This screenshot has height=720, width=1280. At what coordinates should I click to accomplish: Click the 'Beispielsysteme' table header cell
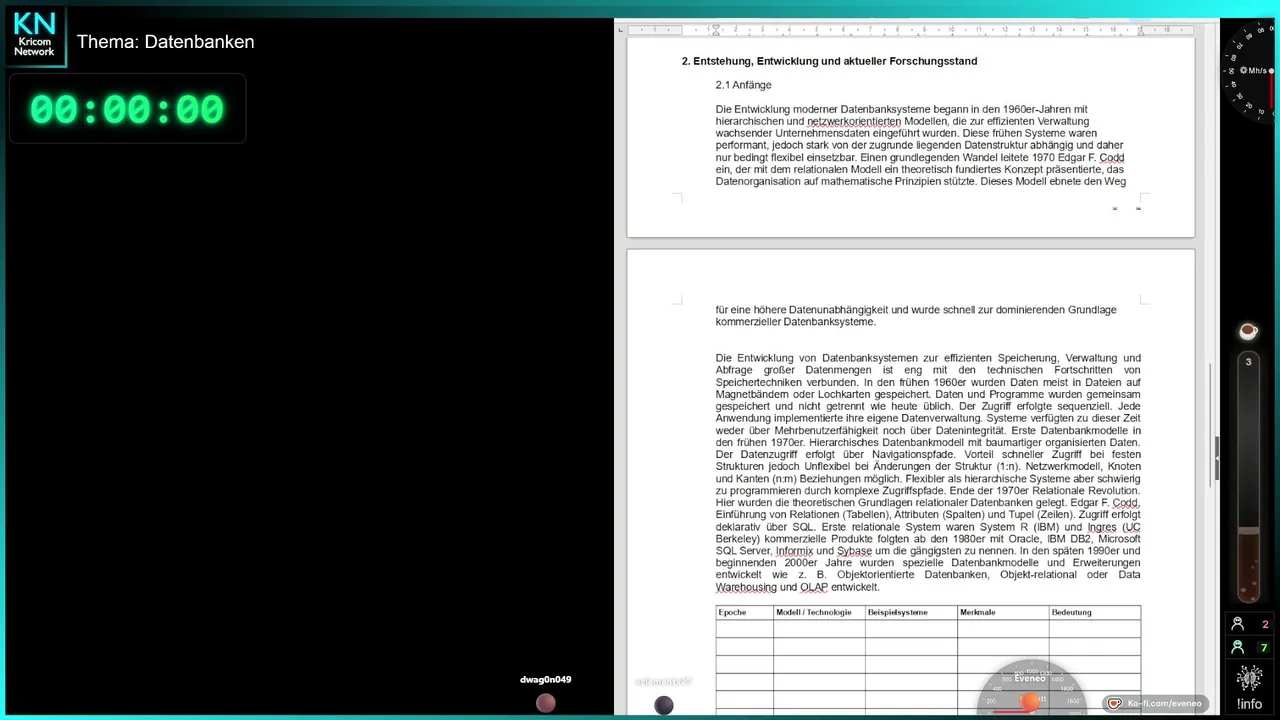[x=911, y=612]
